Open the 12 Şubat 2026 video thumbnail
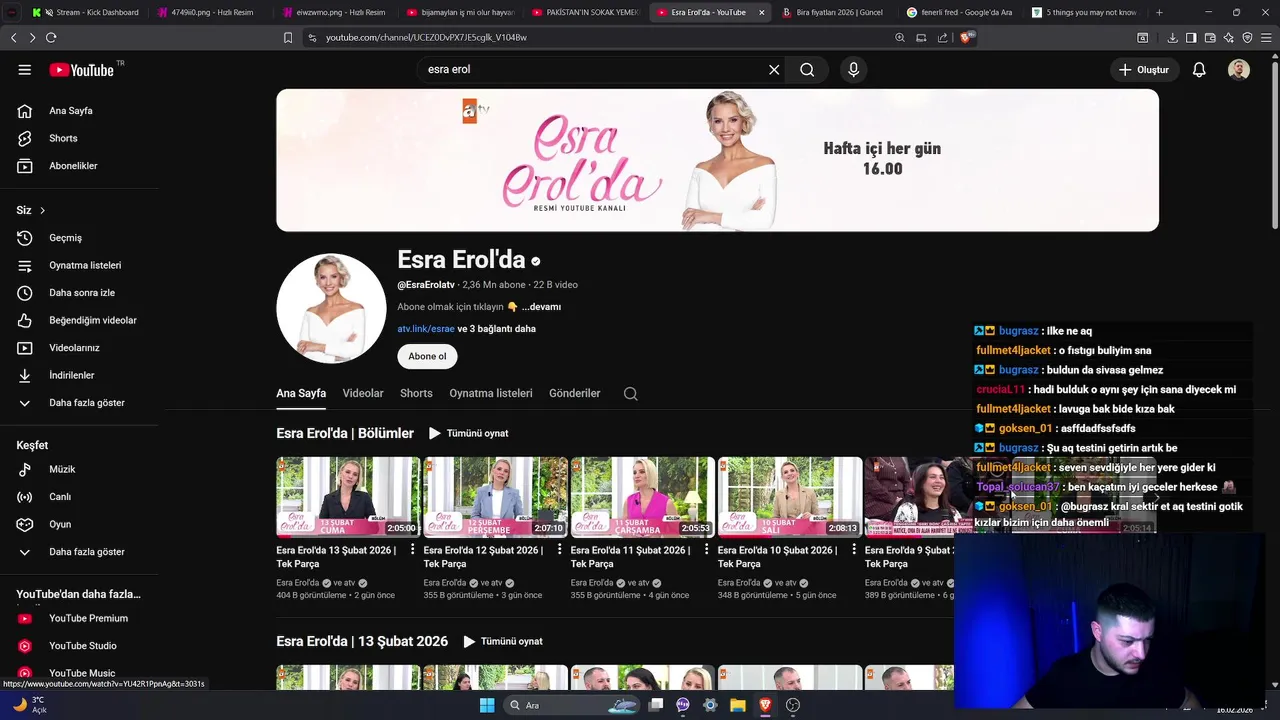Image resolution: width=1280 pixels, height=720 pixels. (495, 497)
